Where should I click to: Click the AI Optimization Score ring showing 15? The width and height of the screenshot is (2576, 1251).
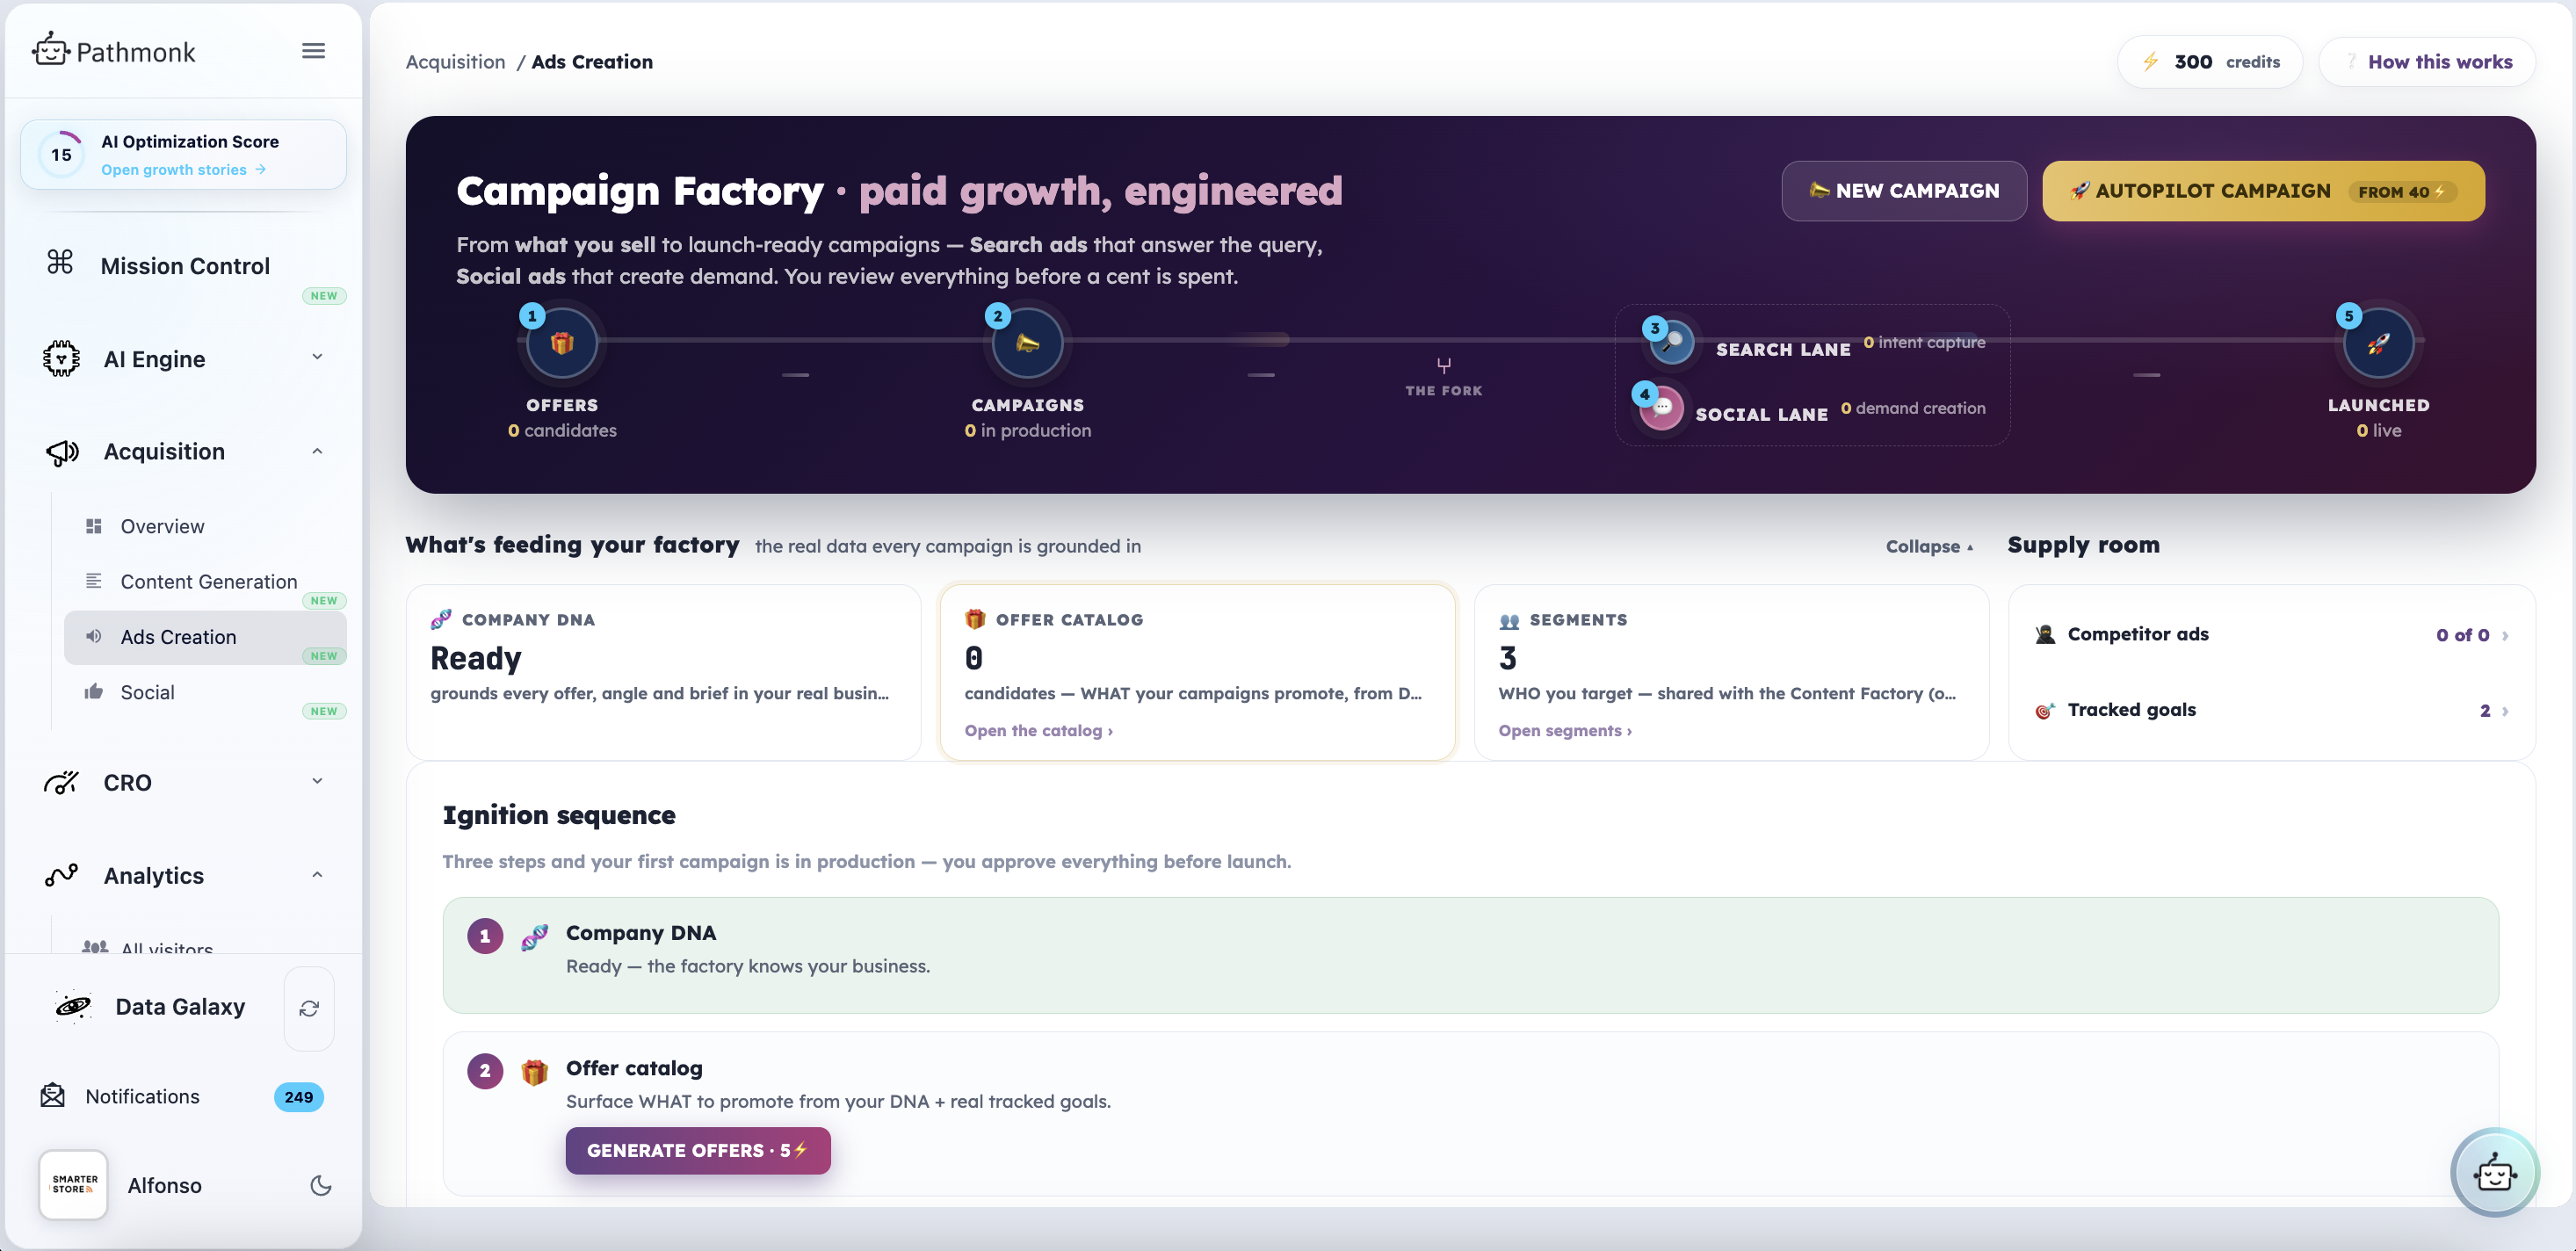[61, 155]
